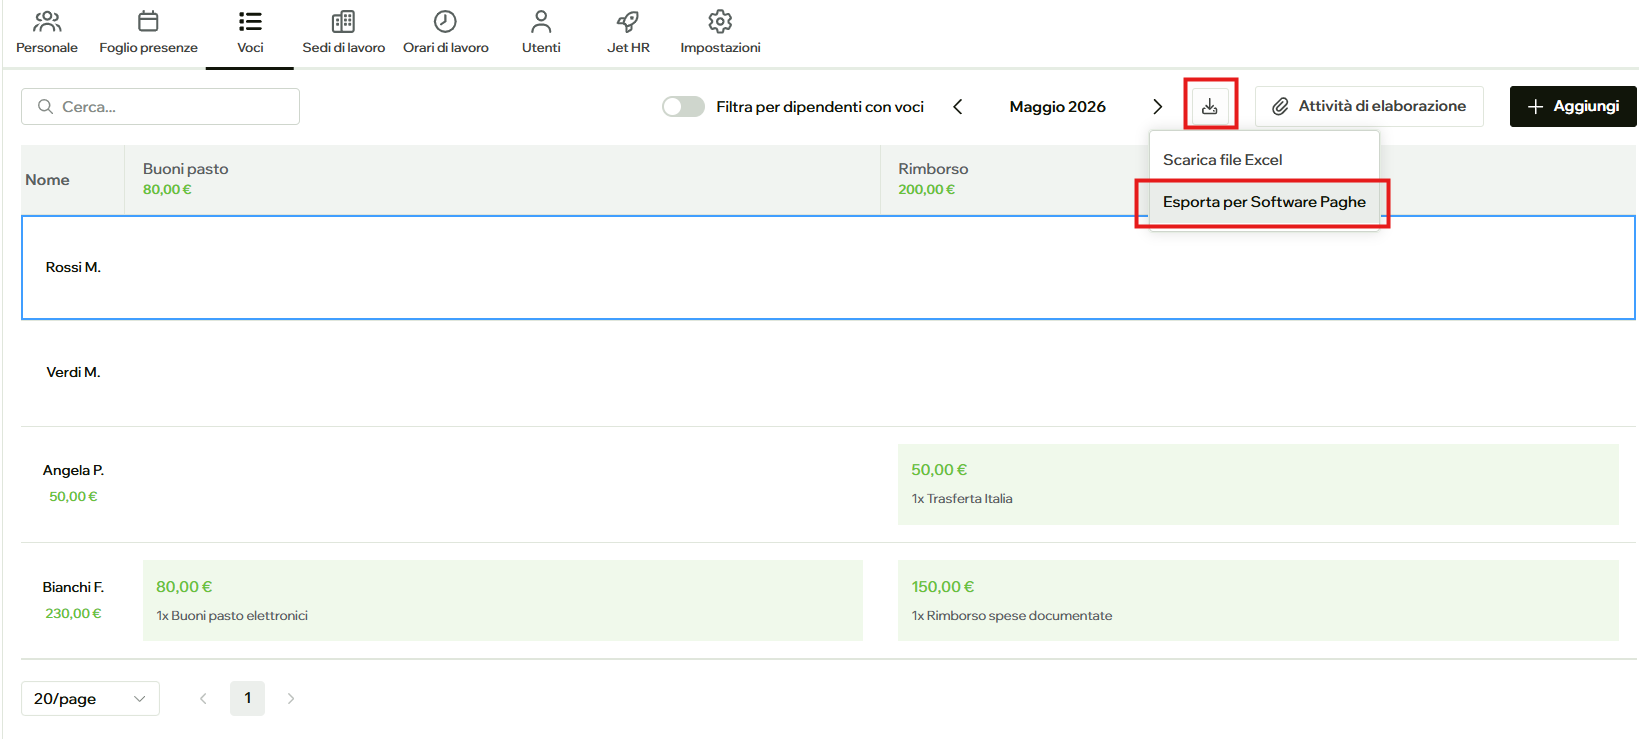Go to next month after Maggio 2026
Image resolution: width=1639 pixels, height=739 pixels.
click(x=1157, y=106)
